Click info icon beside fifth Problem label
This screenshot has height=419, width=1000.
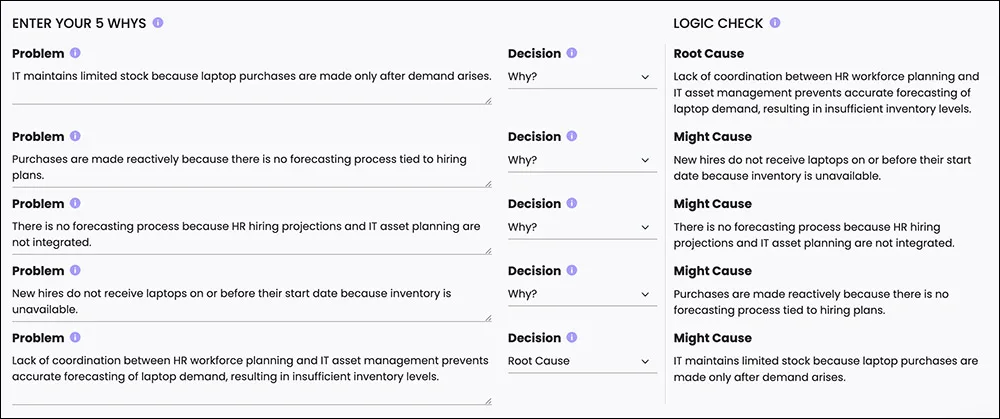pos(75,337)
